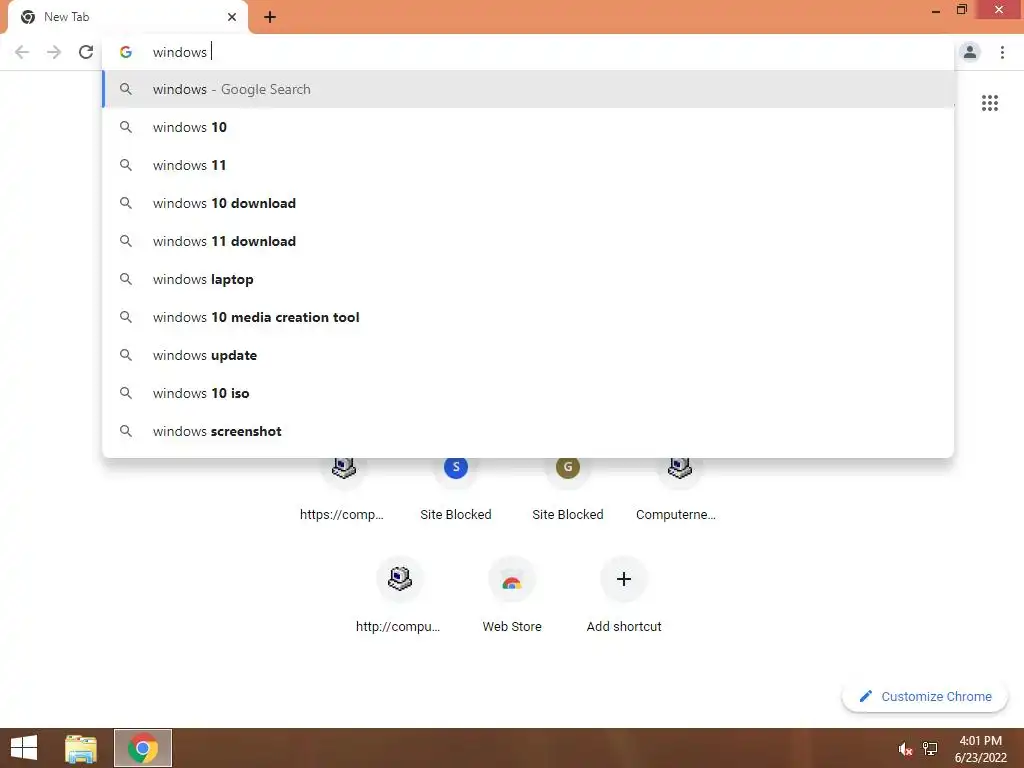This screenshot has width=1024, height=768.
Task: Open the Chrome three-dot menu
Action: tap(1002, 52)
